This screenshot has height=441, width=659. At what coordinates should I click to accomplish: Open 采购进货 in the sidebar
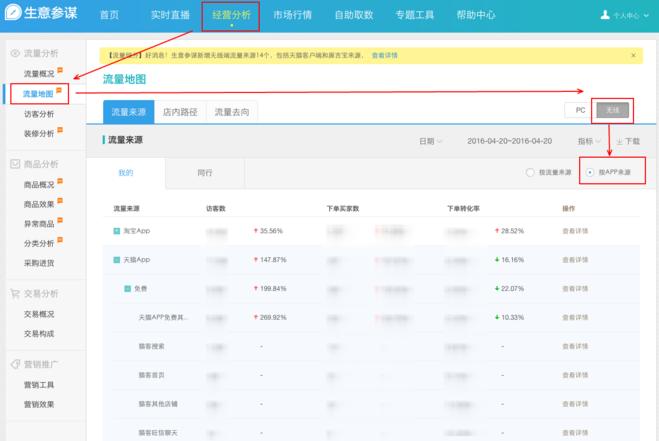point(39,263)
